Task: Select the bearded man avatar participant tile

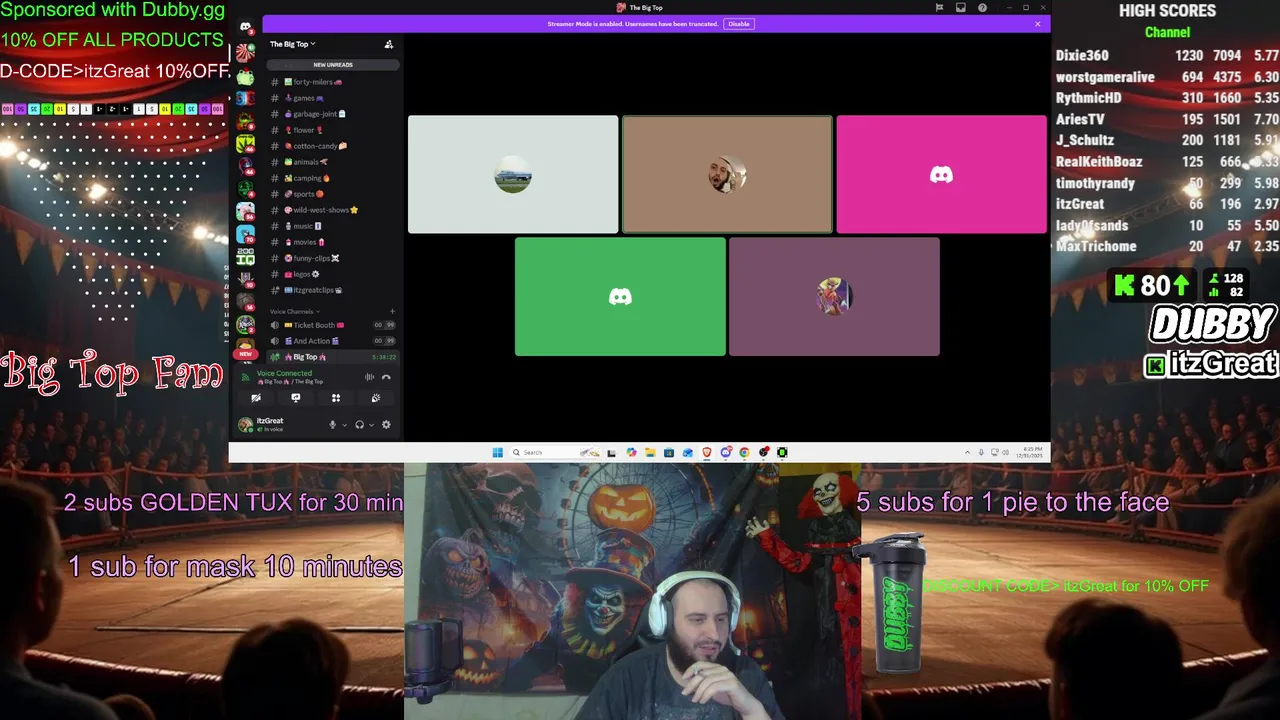Action: coord(727,175)
